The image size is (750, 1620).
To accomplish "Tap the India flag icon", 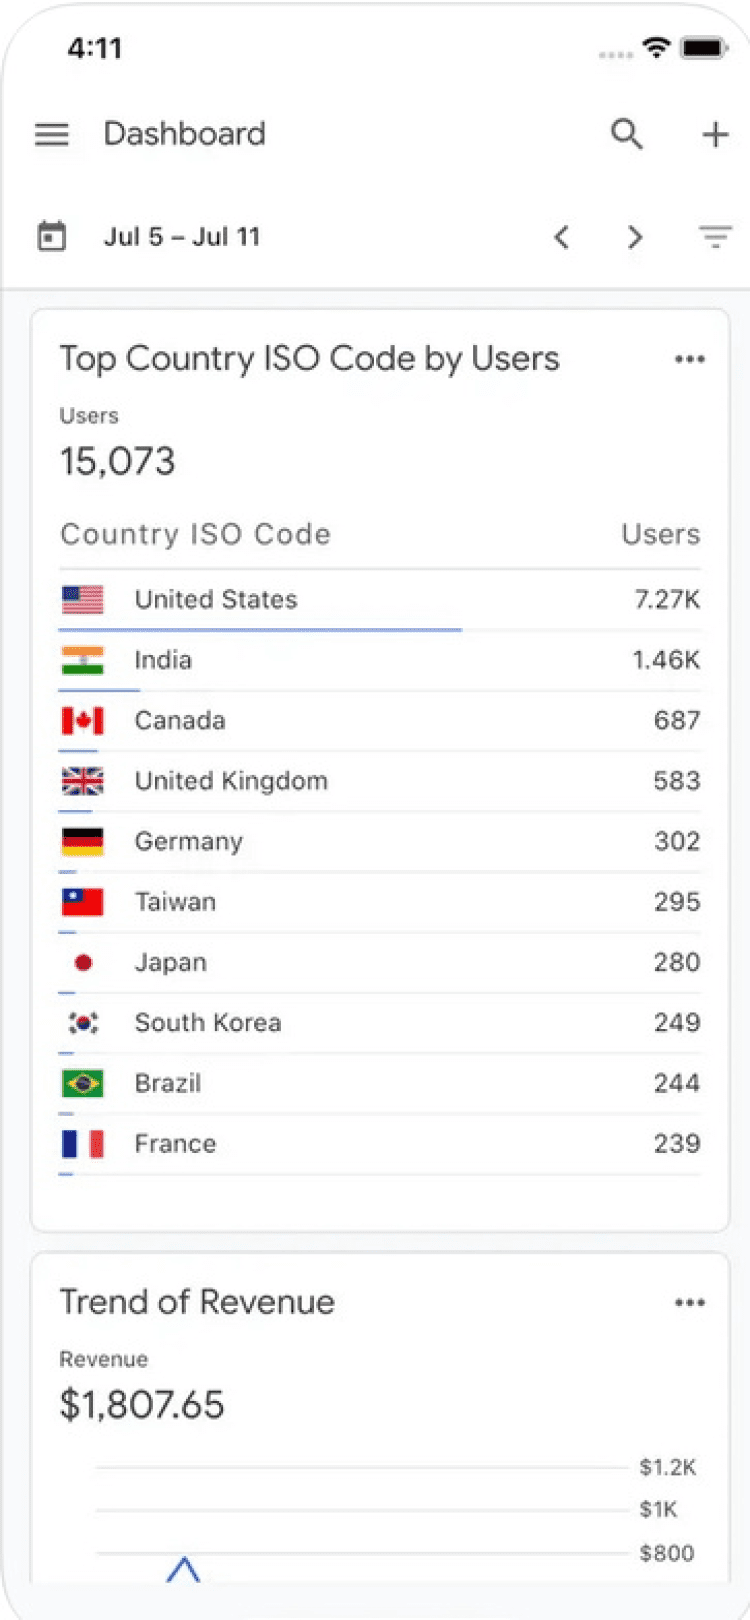I will point(82,660).
